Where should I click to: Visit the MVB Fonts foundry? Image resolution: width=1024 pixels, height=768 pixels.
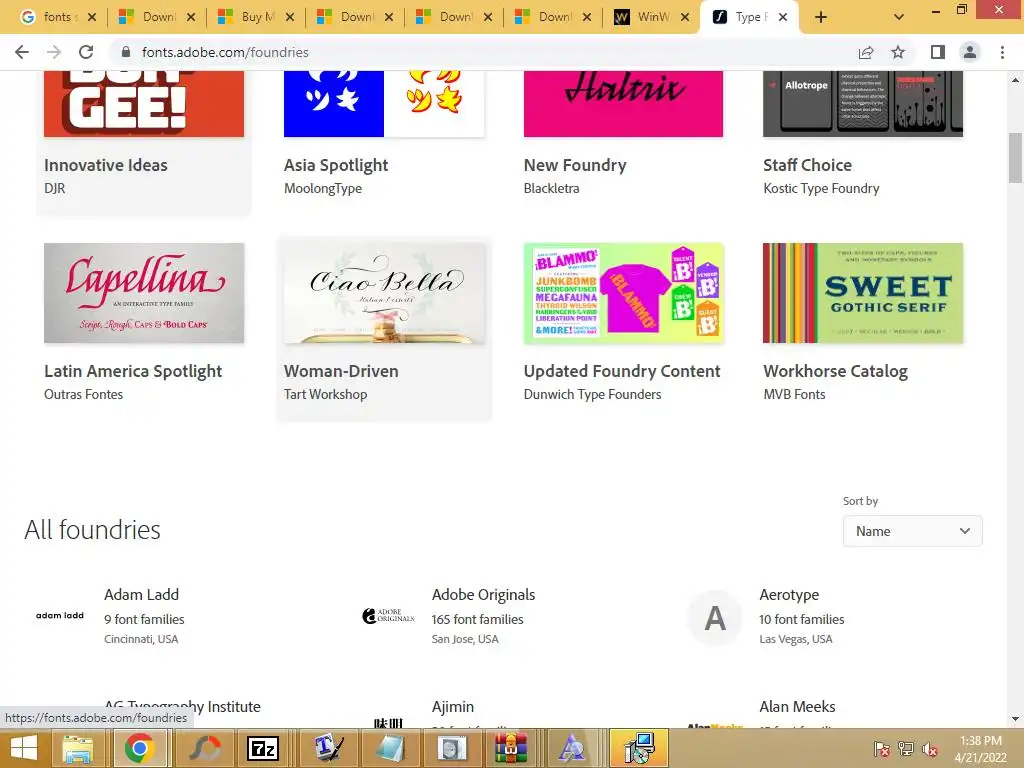pyautogui.click(x=794, y=394)
